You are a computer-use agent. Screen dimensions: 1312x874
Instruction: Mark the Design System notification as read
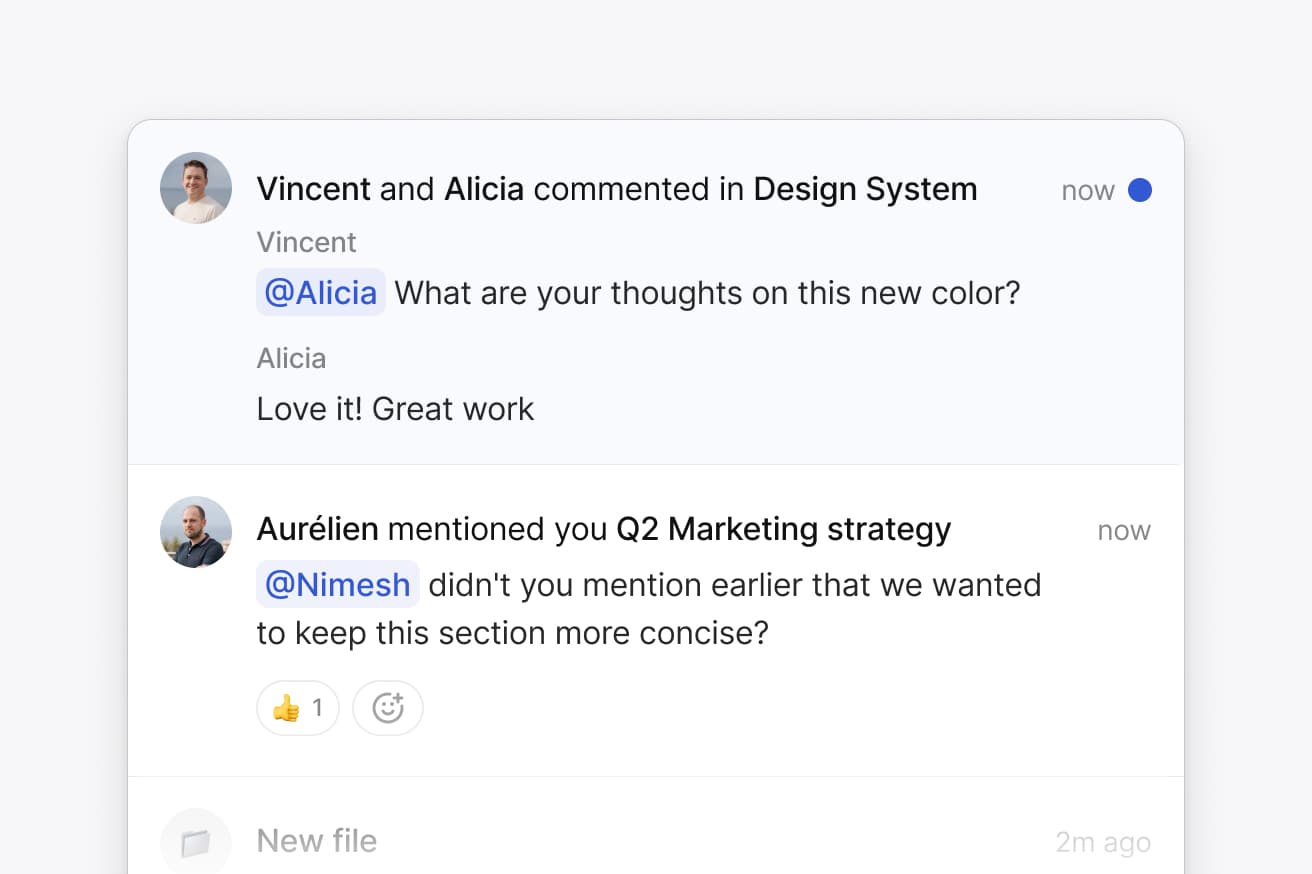(x=1141, y=190)
